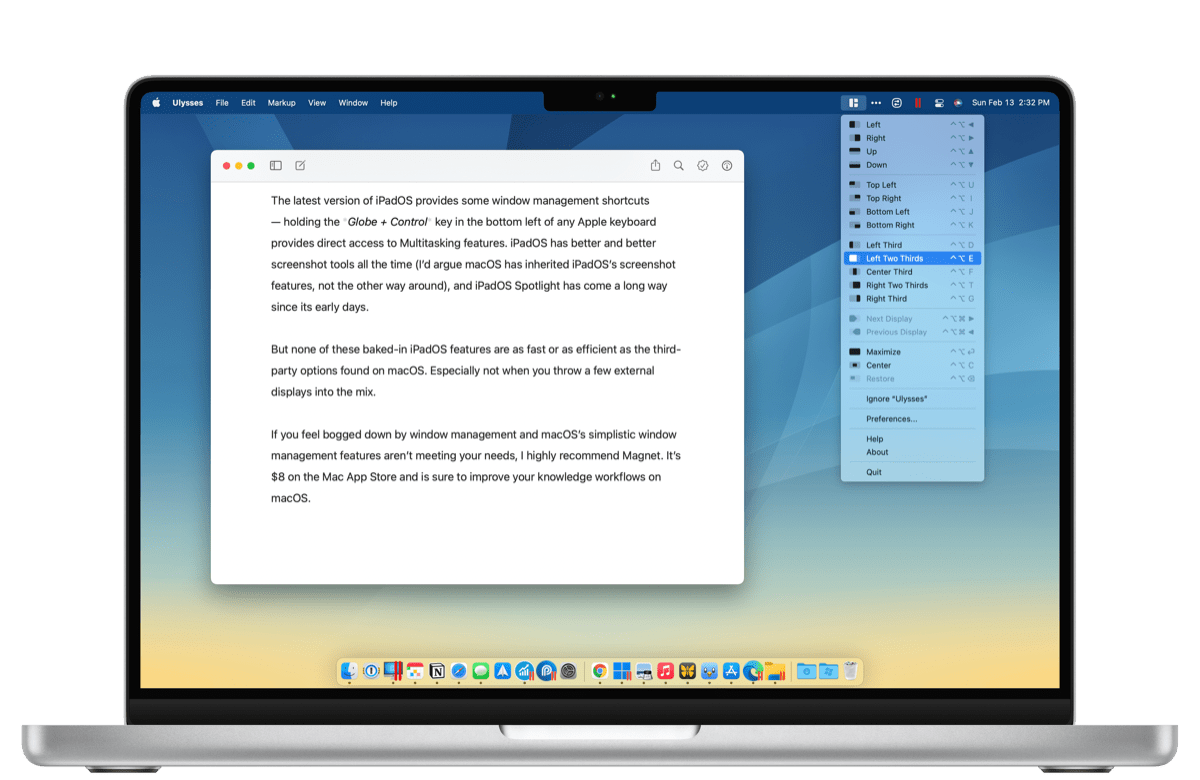Select Ignore "Ulysses" in Magnet menu

pos(912,399)
